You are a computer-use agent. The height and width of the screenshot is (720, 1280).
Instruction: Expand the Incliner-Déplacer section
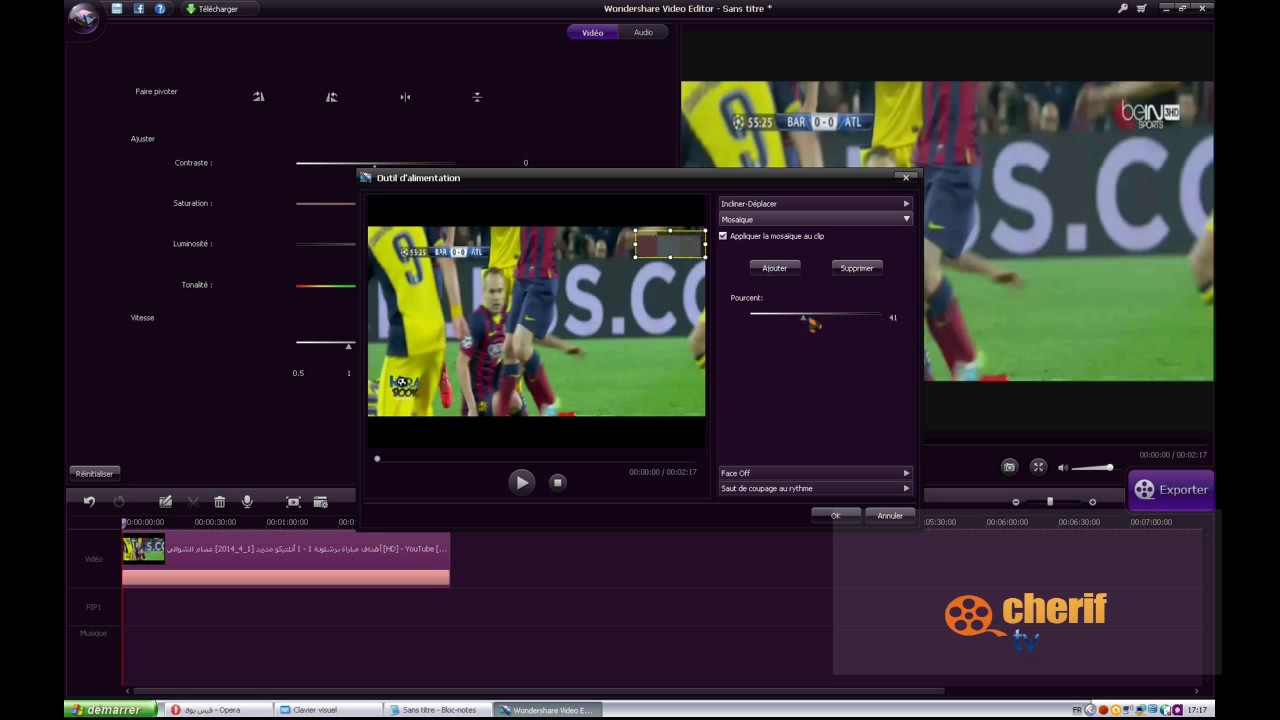[815, 204]
